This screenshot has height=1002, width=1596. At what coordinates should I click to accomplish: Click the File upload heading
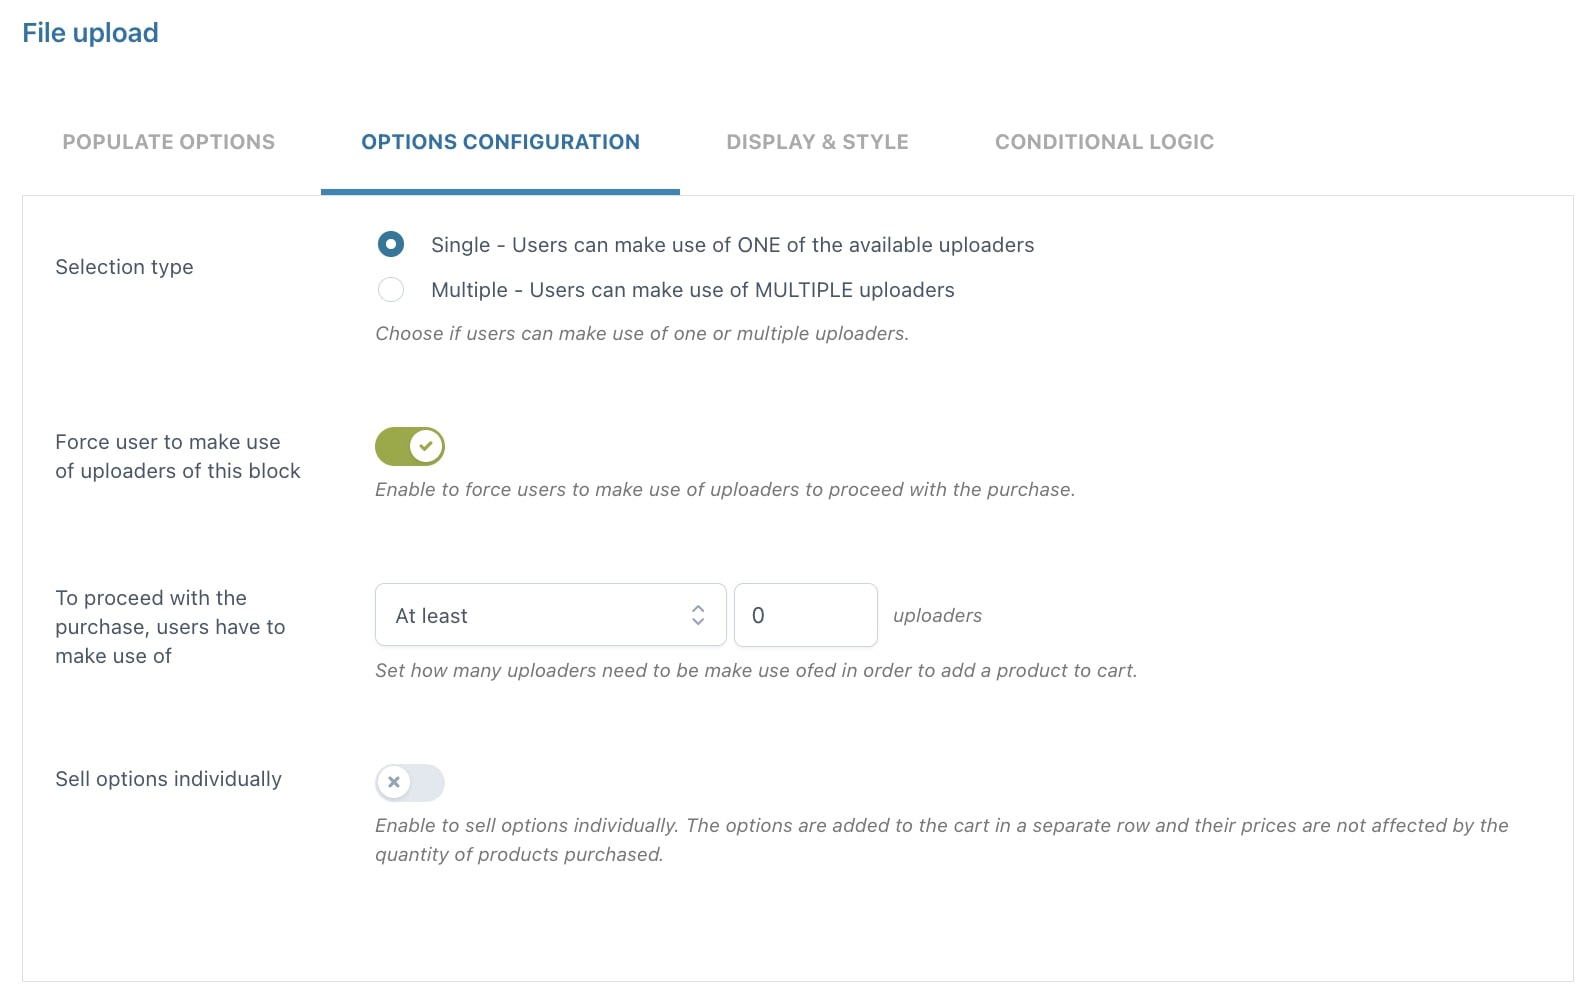[x=90, y=33]
